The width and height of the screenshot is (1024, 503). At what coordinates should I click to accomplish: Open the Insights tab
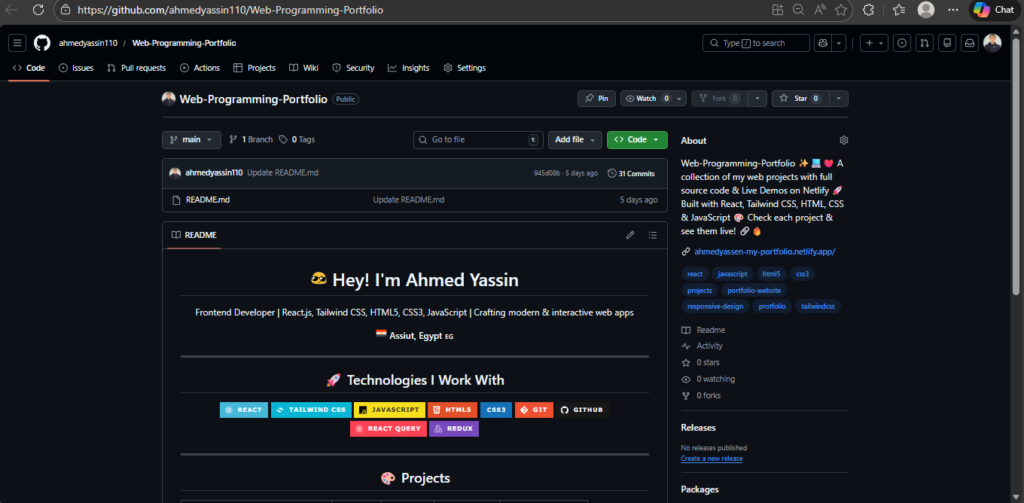(x=408, y=68)
